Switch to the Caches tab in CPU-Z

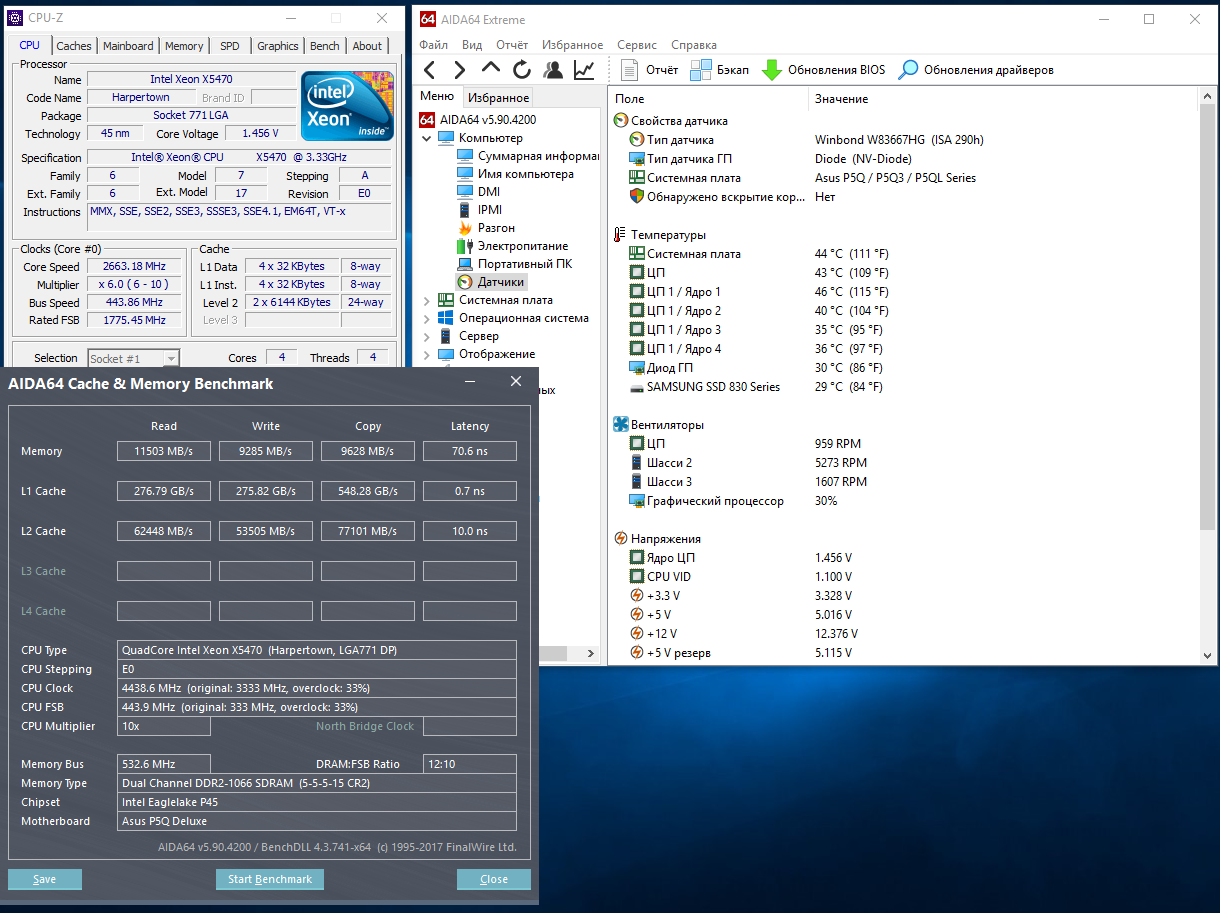[74, 46]
